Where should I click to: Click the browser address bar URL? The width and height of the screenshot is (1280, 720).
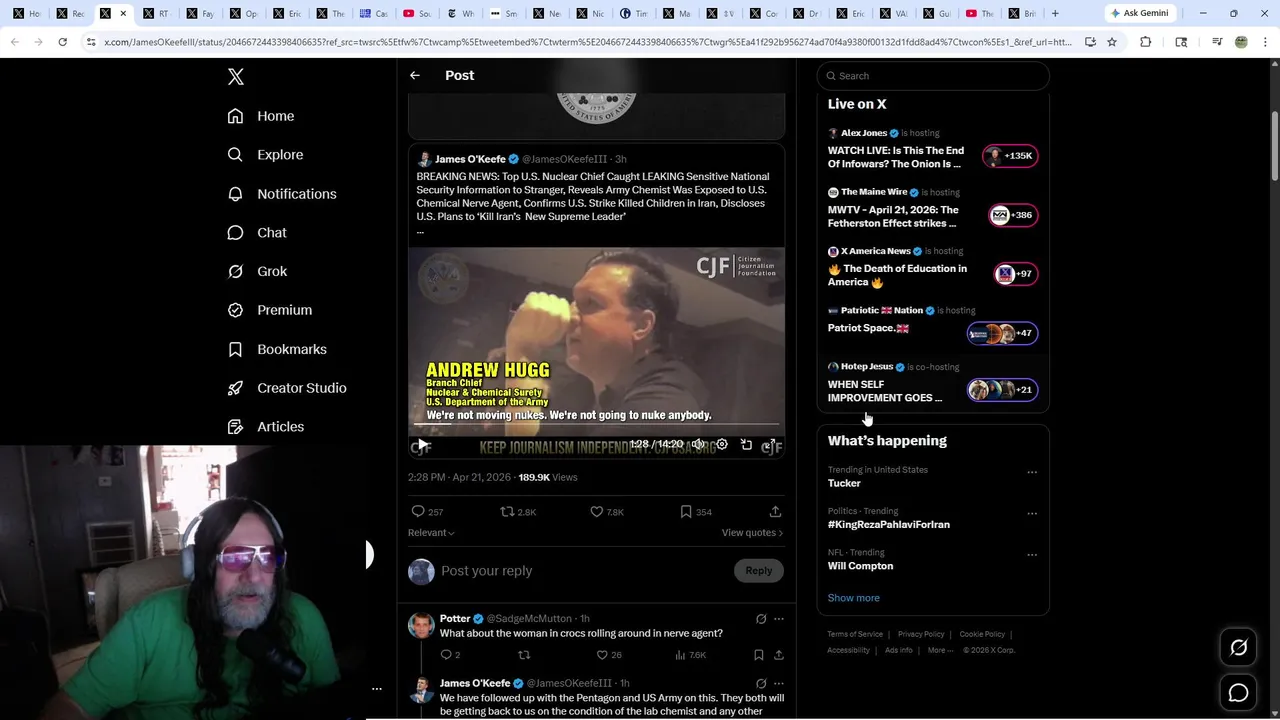pos(587,42)
